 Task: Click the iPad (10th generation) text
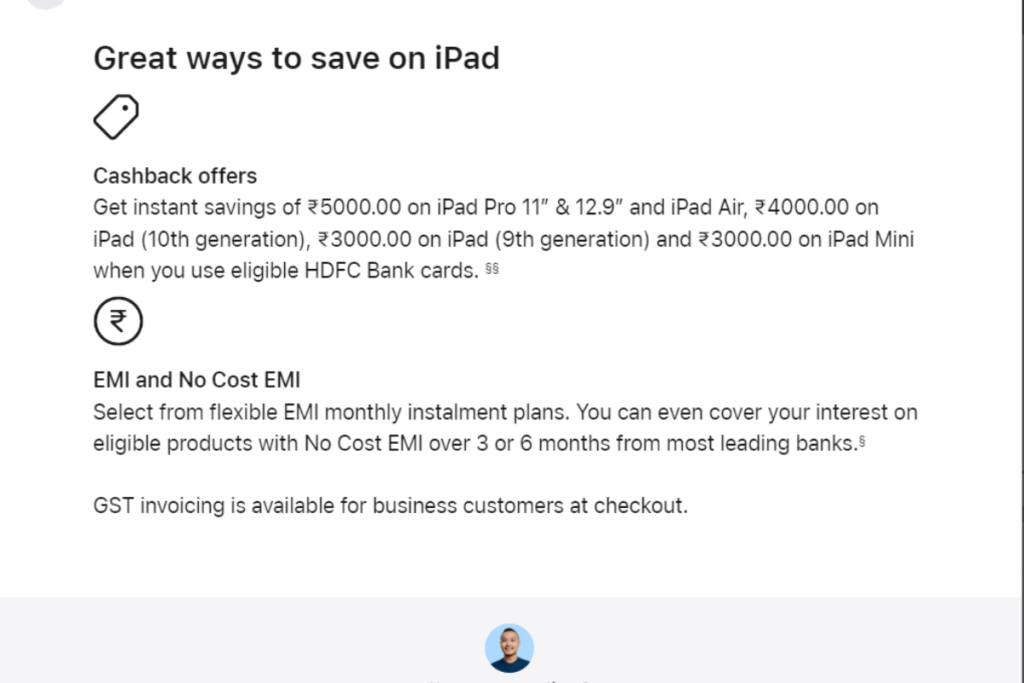click(x=199, y=239)
